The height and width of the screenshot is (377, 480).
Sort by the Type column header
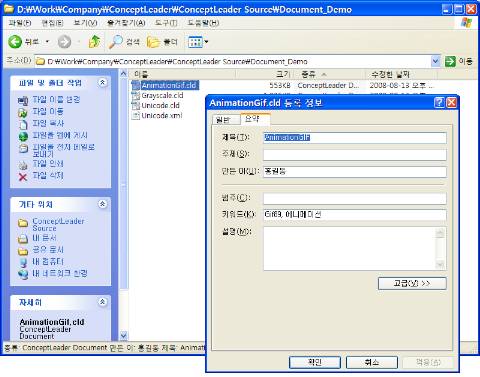pyautogui.click(x=329, y=74)
